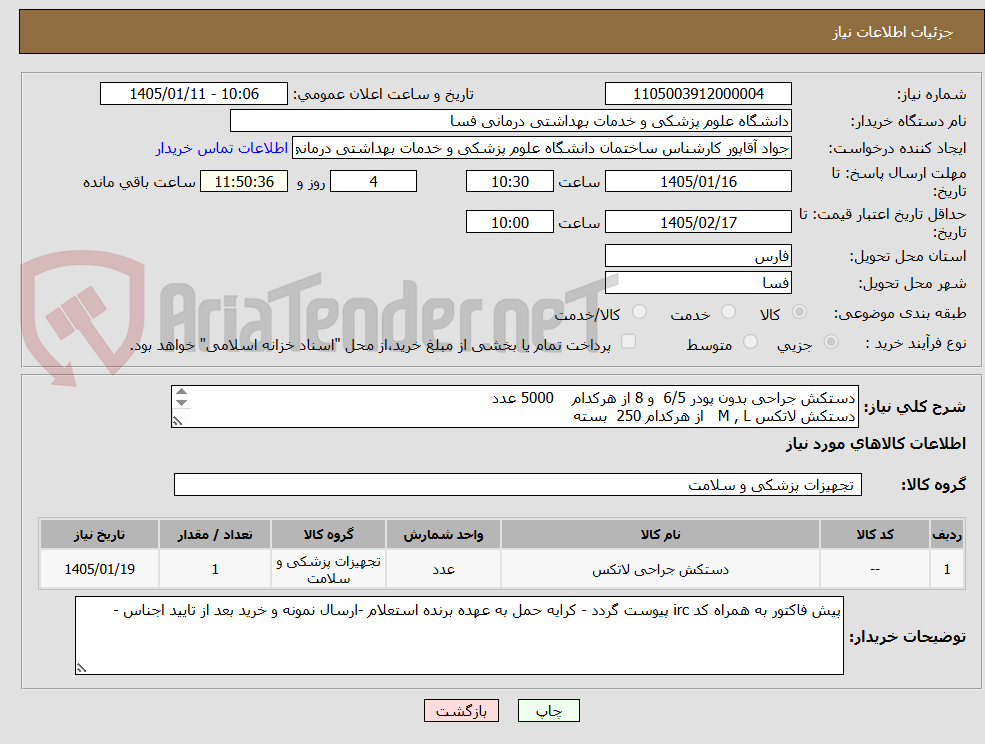Click resize handle of description box
The width and height of the screenshot is (985, 744).
[177, 422]
